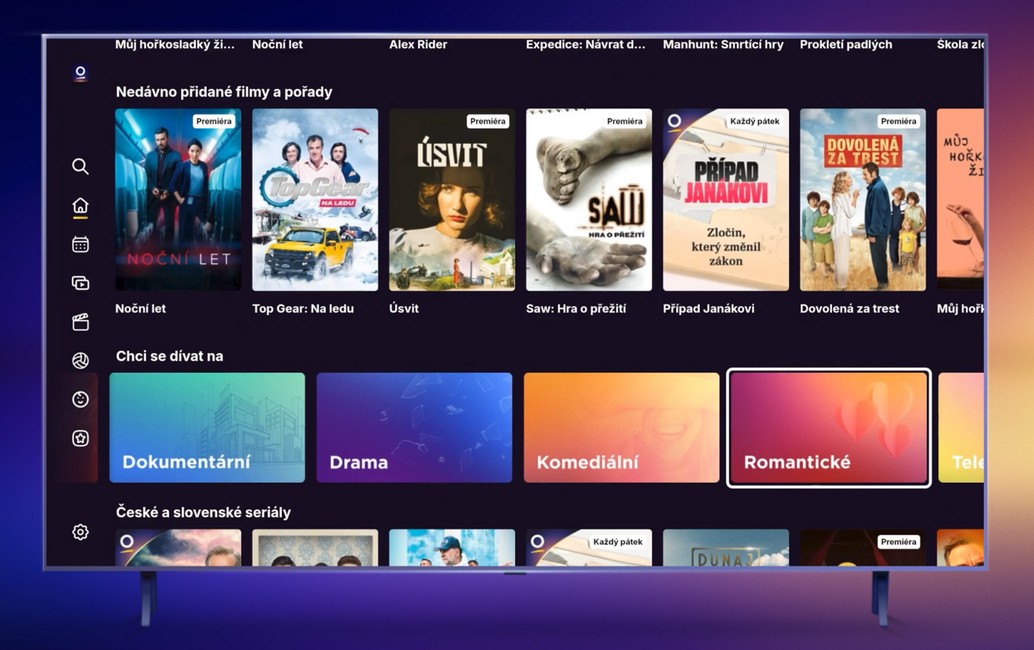Open the Saw: Hra o přežití poster
Image resolution: width=1034 pixels, height=650 pixels.
pyautogui.click(x=589, y=200)
